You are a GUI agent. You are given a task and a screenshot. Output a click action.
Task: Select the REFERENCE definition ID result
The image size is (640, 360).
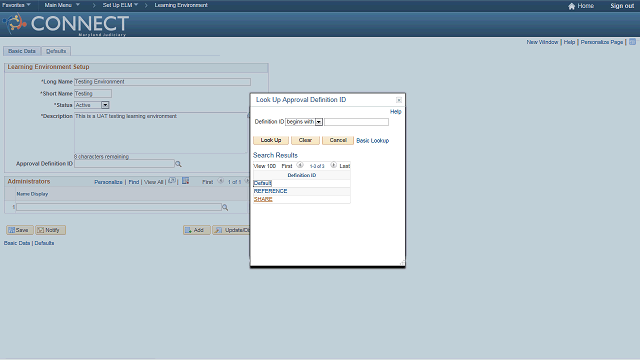pos(270,191)
